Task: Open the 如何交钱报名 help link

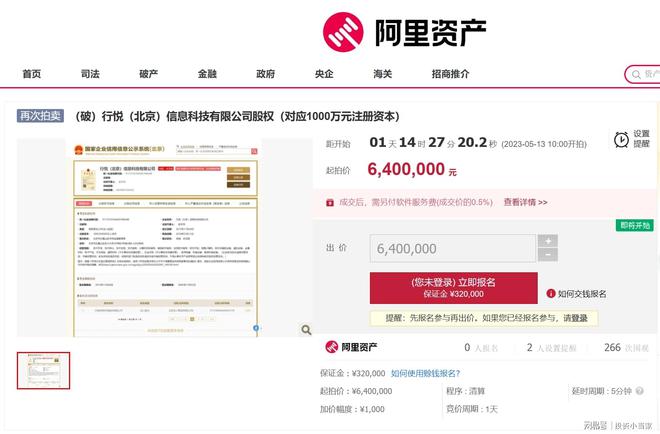Action: [582, 294]
